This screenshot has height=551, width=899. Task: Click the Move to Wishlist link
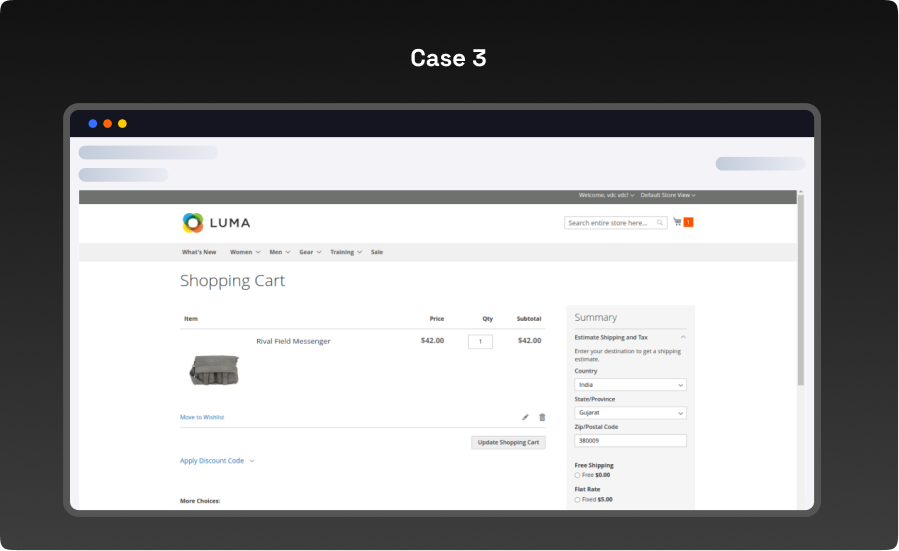(x=202, y=417)
